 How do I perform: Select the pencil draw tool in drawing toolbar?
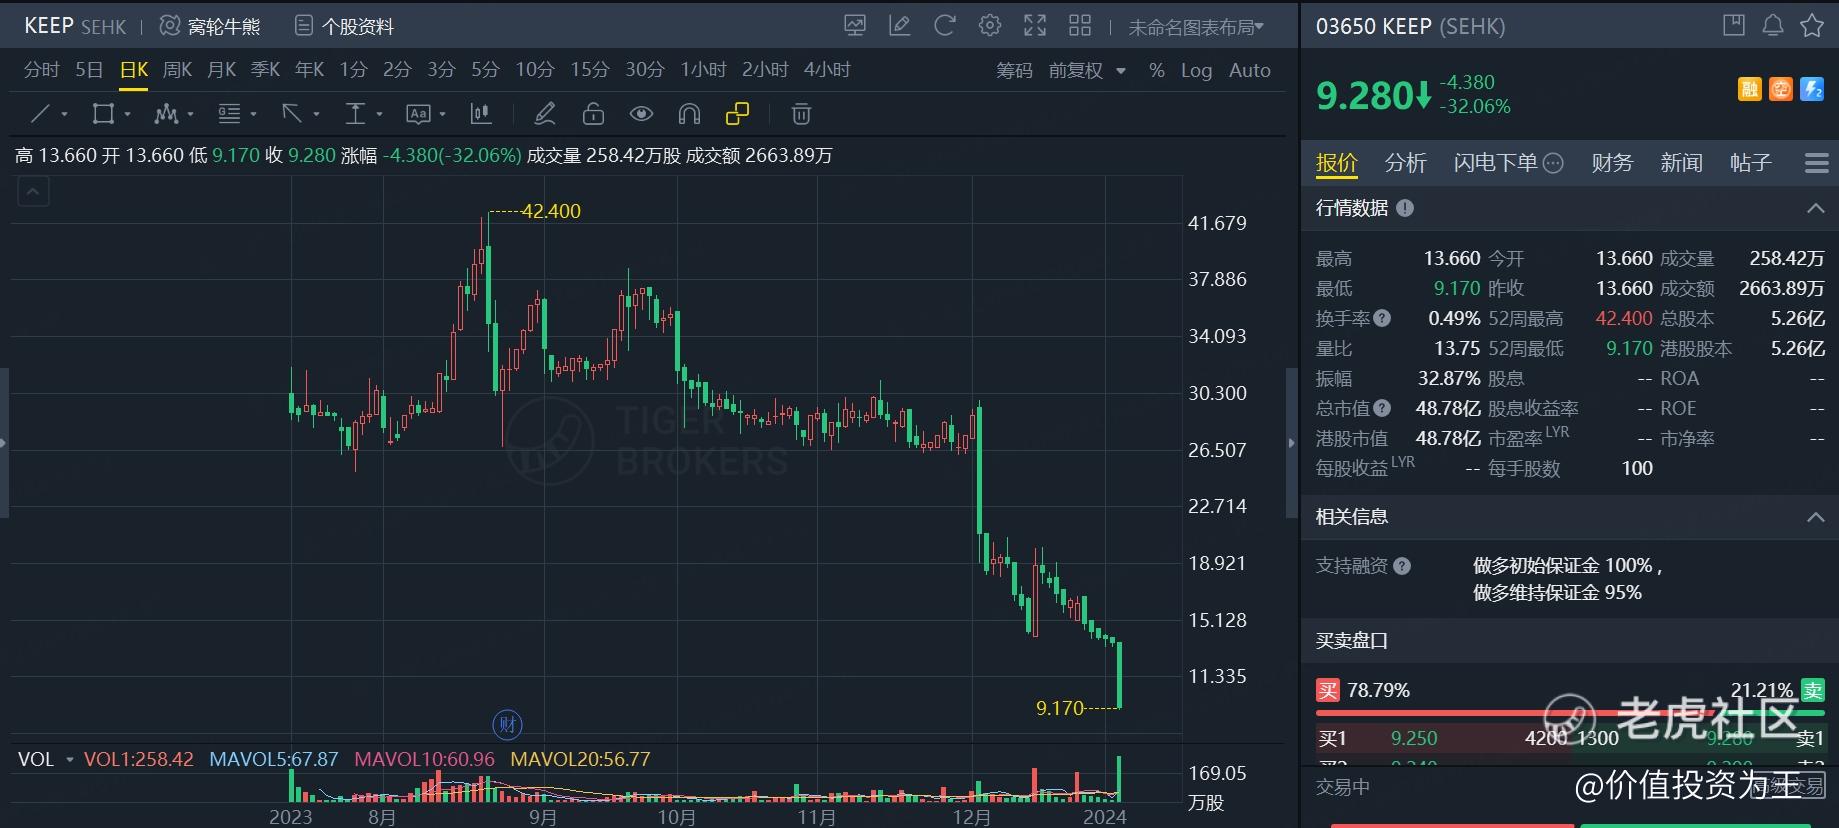click(x=545, y=114)
